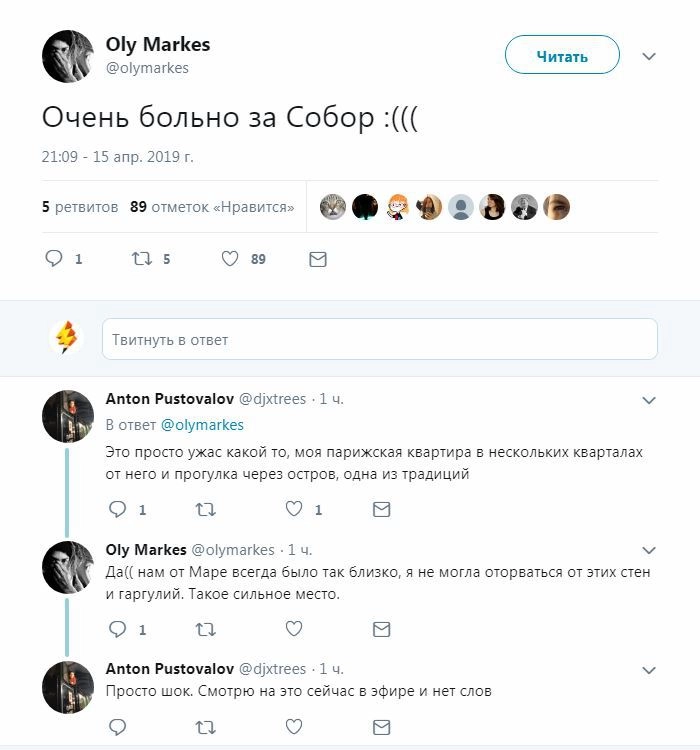This screenshot has width=700, height=750.
Task: Like Anton Pustovalov's first reply
Action: click(x=294, y=510)
